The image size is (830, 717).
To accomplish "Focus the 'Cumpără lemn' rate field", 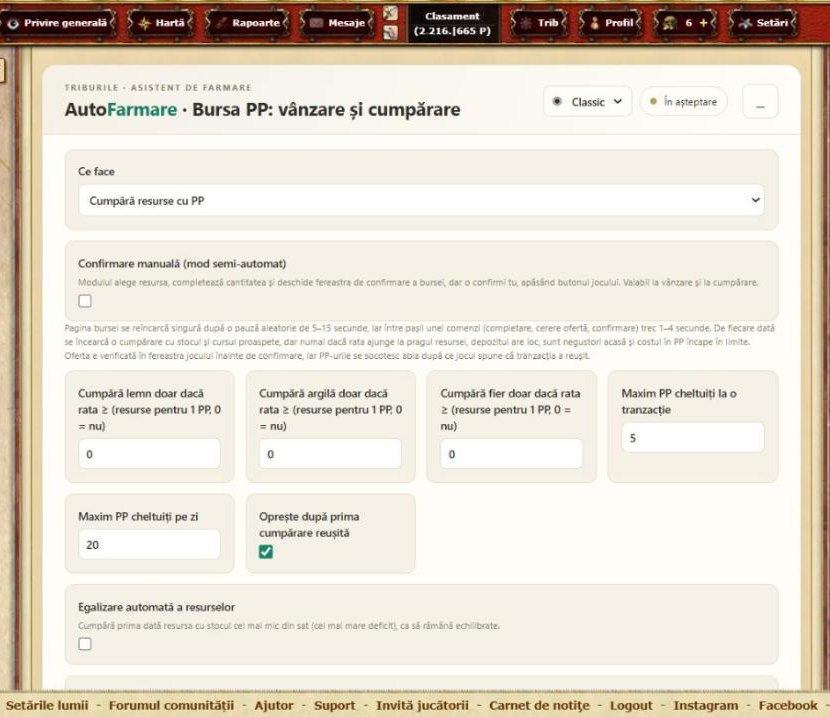I will pos(149,454).
